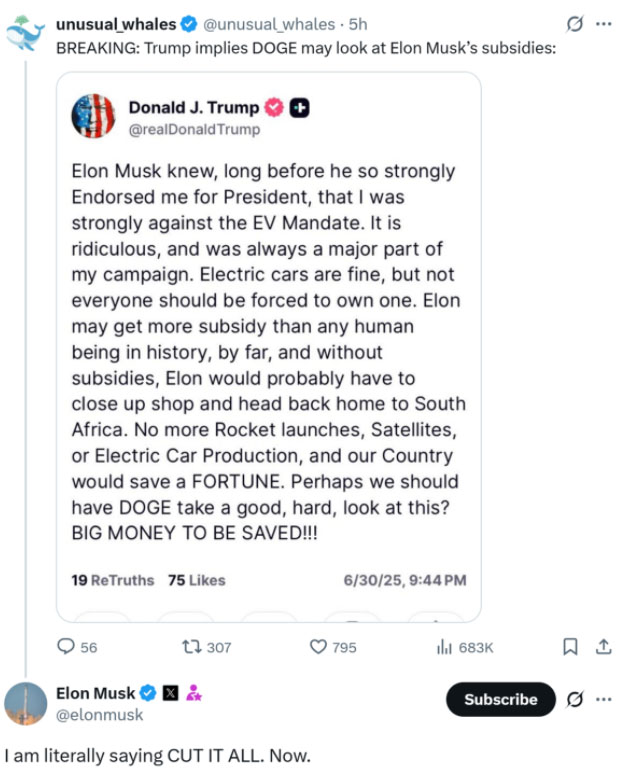Share the unusual_whales post
The height and width of the screenshot is (774, 623).
(x=603, y=647)
